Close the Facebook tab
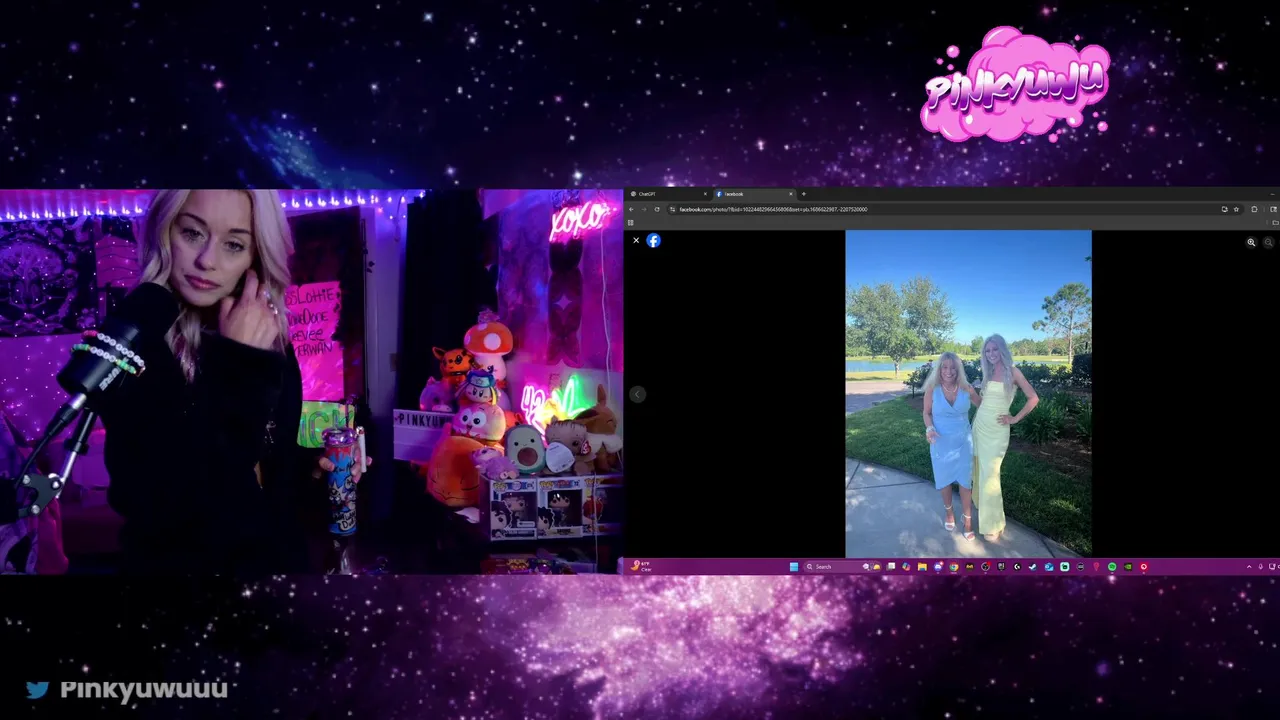Viewport: 1280px width, 720px height. (x=790, y=194)
